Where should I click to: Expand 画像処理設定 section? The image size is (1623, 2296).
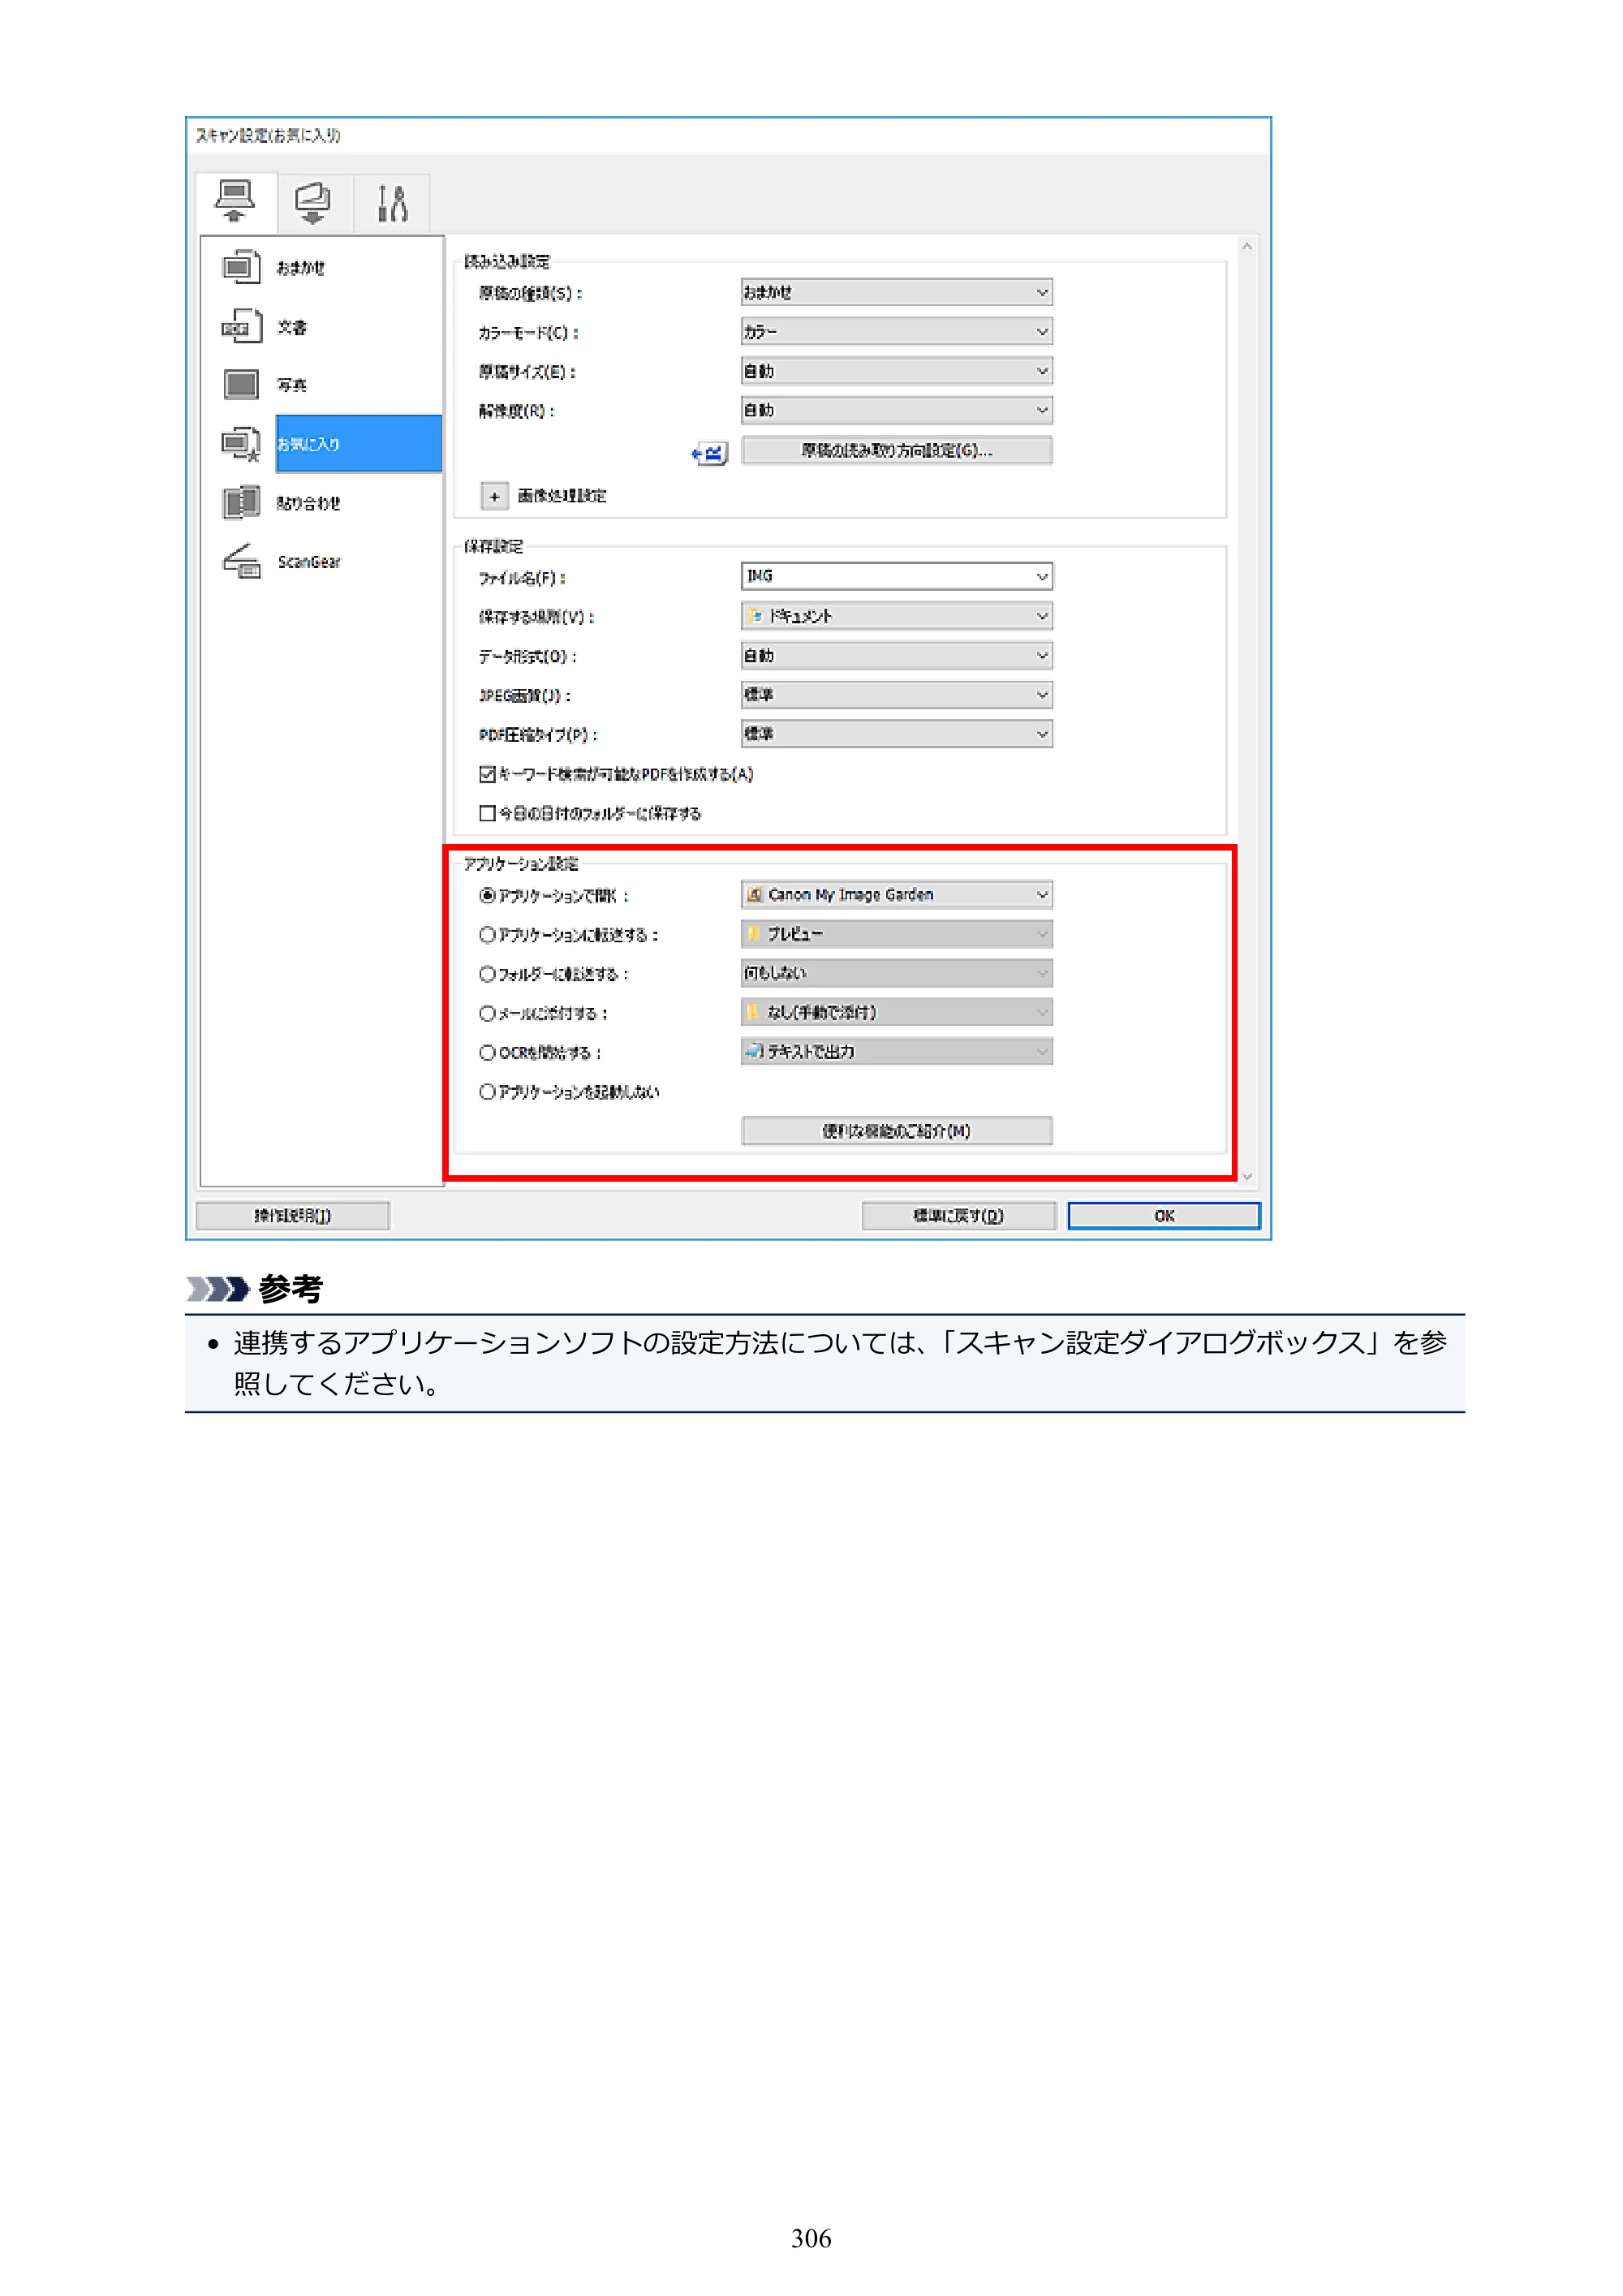coord(494,496)
